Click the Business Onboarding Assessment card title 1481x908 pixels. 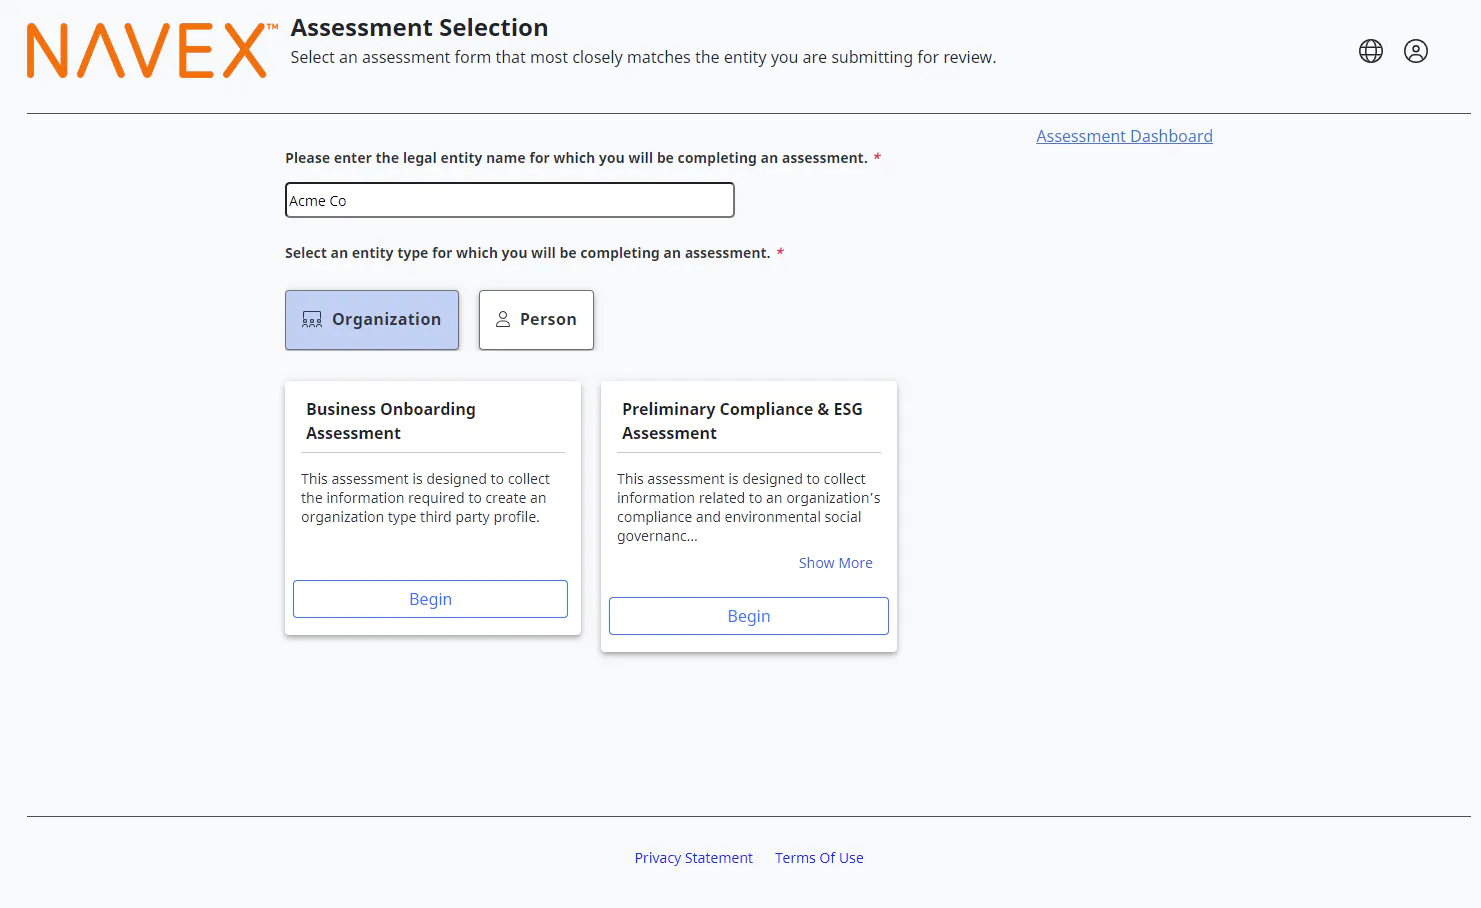pos(390,421)
